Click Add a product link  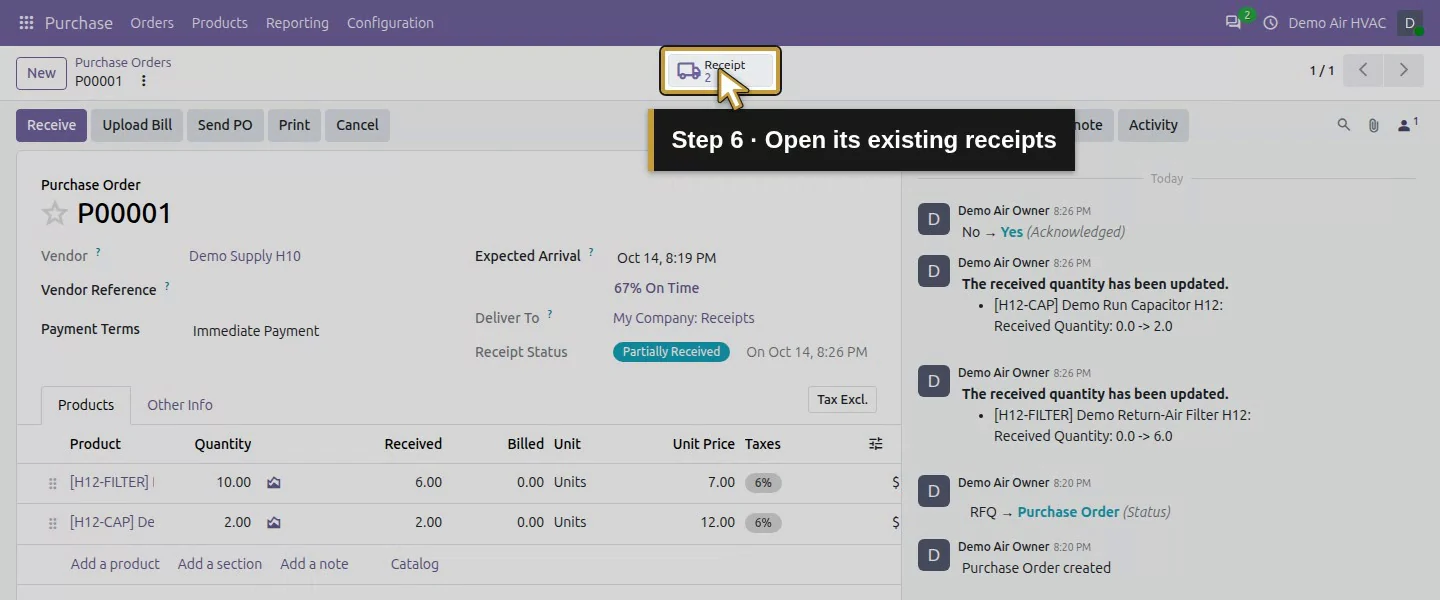point(115,564)
